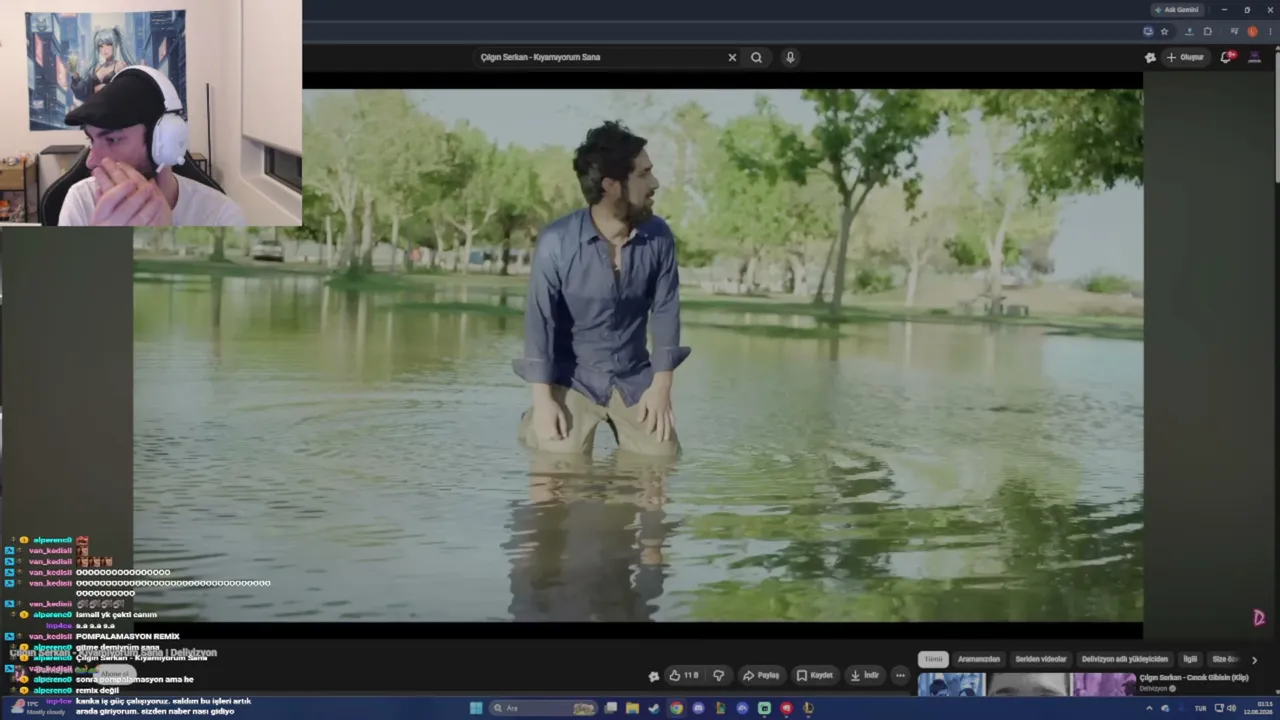The height and width of the screenshot is (720, 1280).
Task: Show hidden system tray icons chevron
Action: 1149,708
